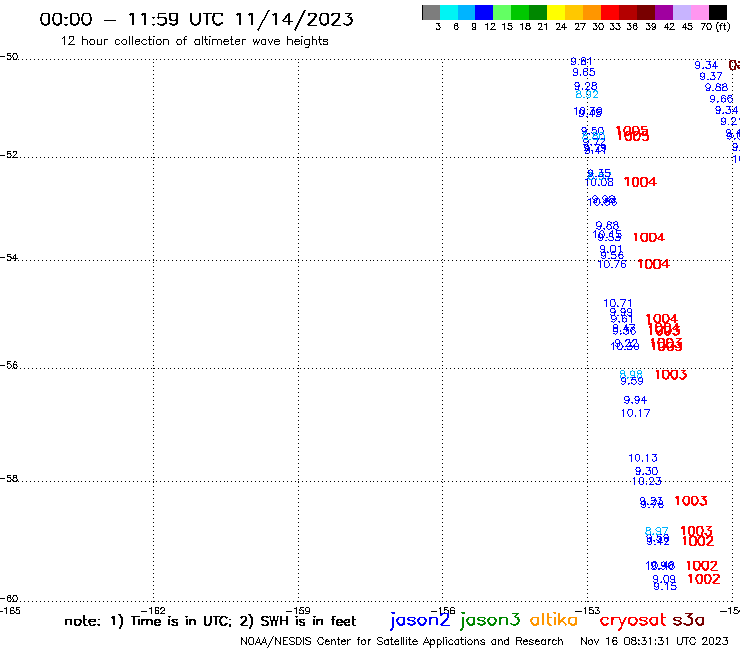
Task: Click the light blue 8.98 wave height value
Action: pyautogui.click(x=631, y=373)
